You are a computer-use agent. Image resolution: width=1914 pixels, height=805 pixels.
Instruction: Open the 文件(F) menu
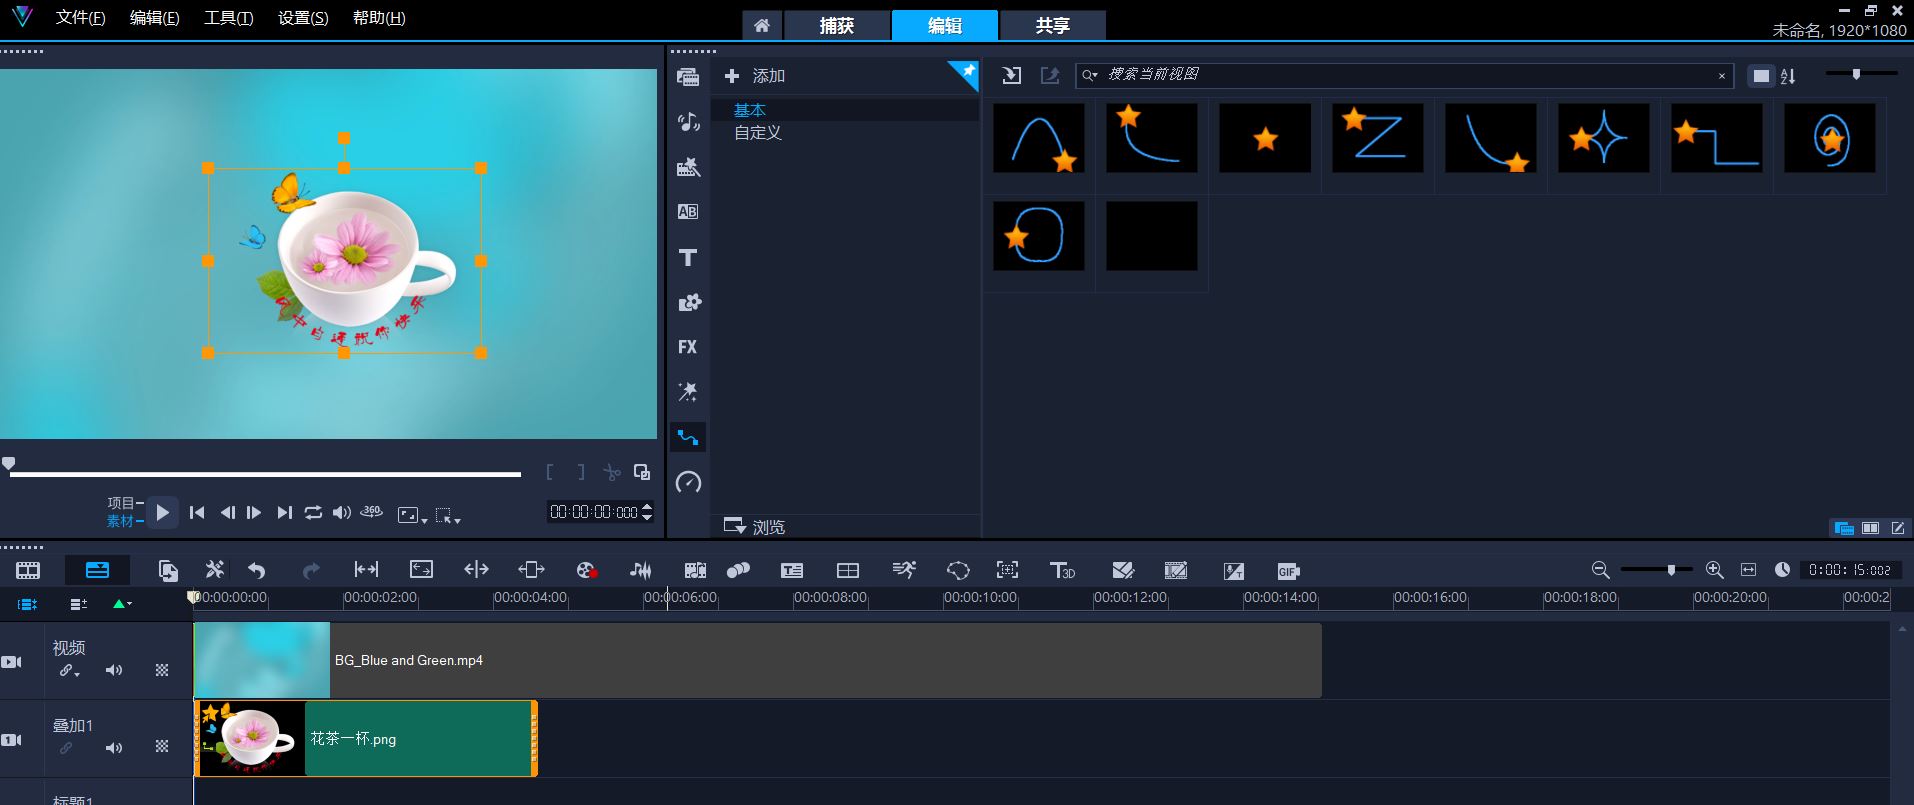click(80, 18)
